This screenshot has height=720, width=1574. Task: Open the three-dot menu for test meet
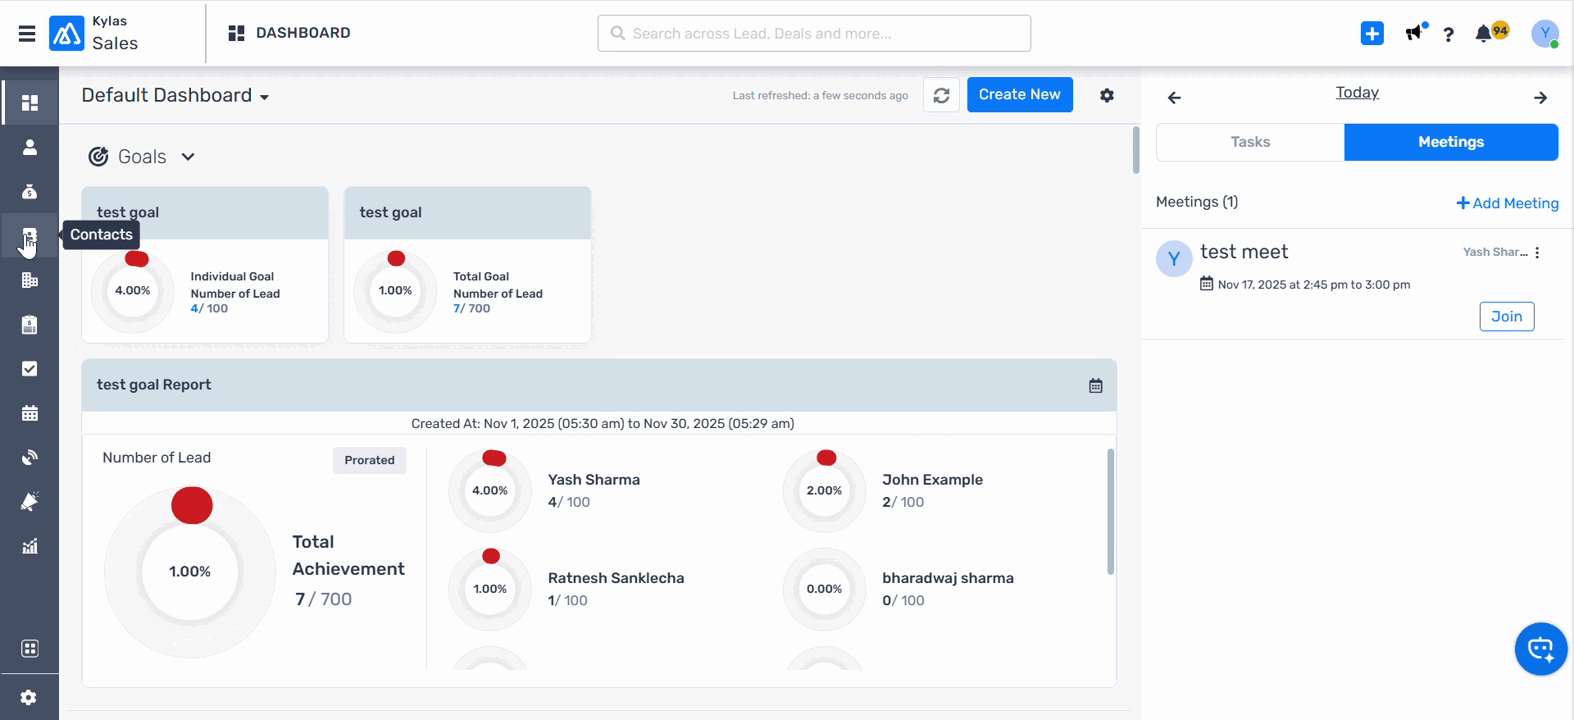tap(1538, 253)
